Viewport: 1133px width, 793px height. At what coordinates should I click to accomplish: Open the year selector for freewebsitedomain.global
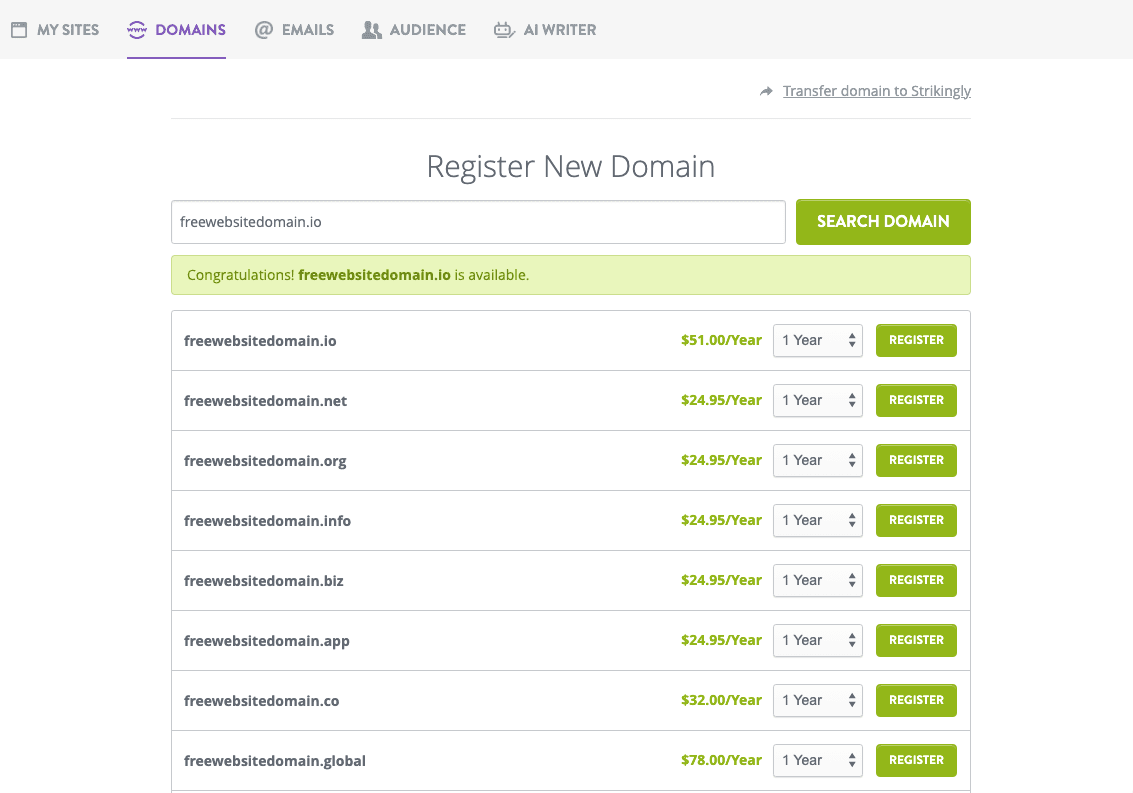[x=817, y=760]
